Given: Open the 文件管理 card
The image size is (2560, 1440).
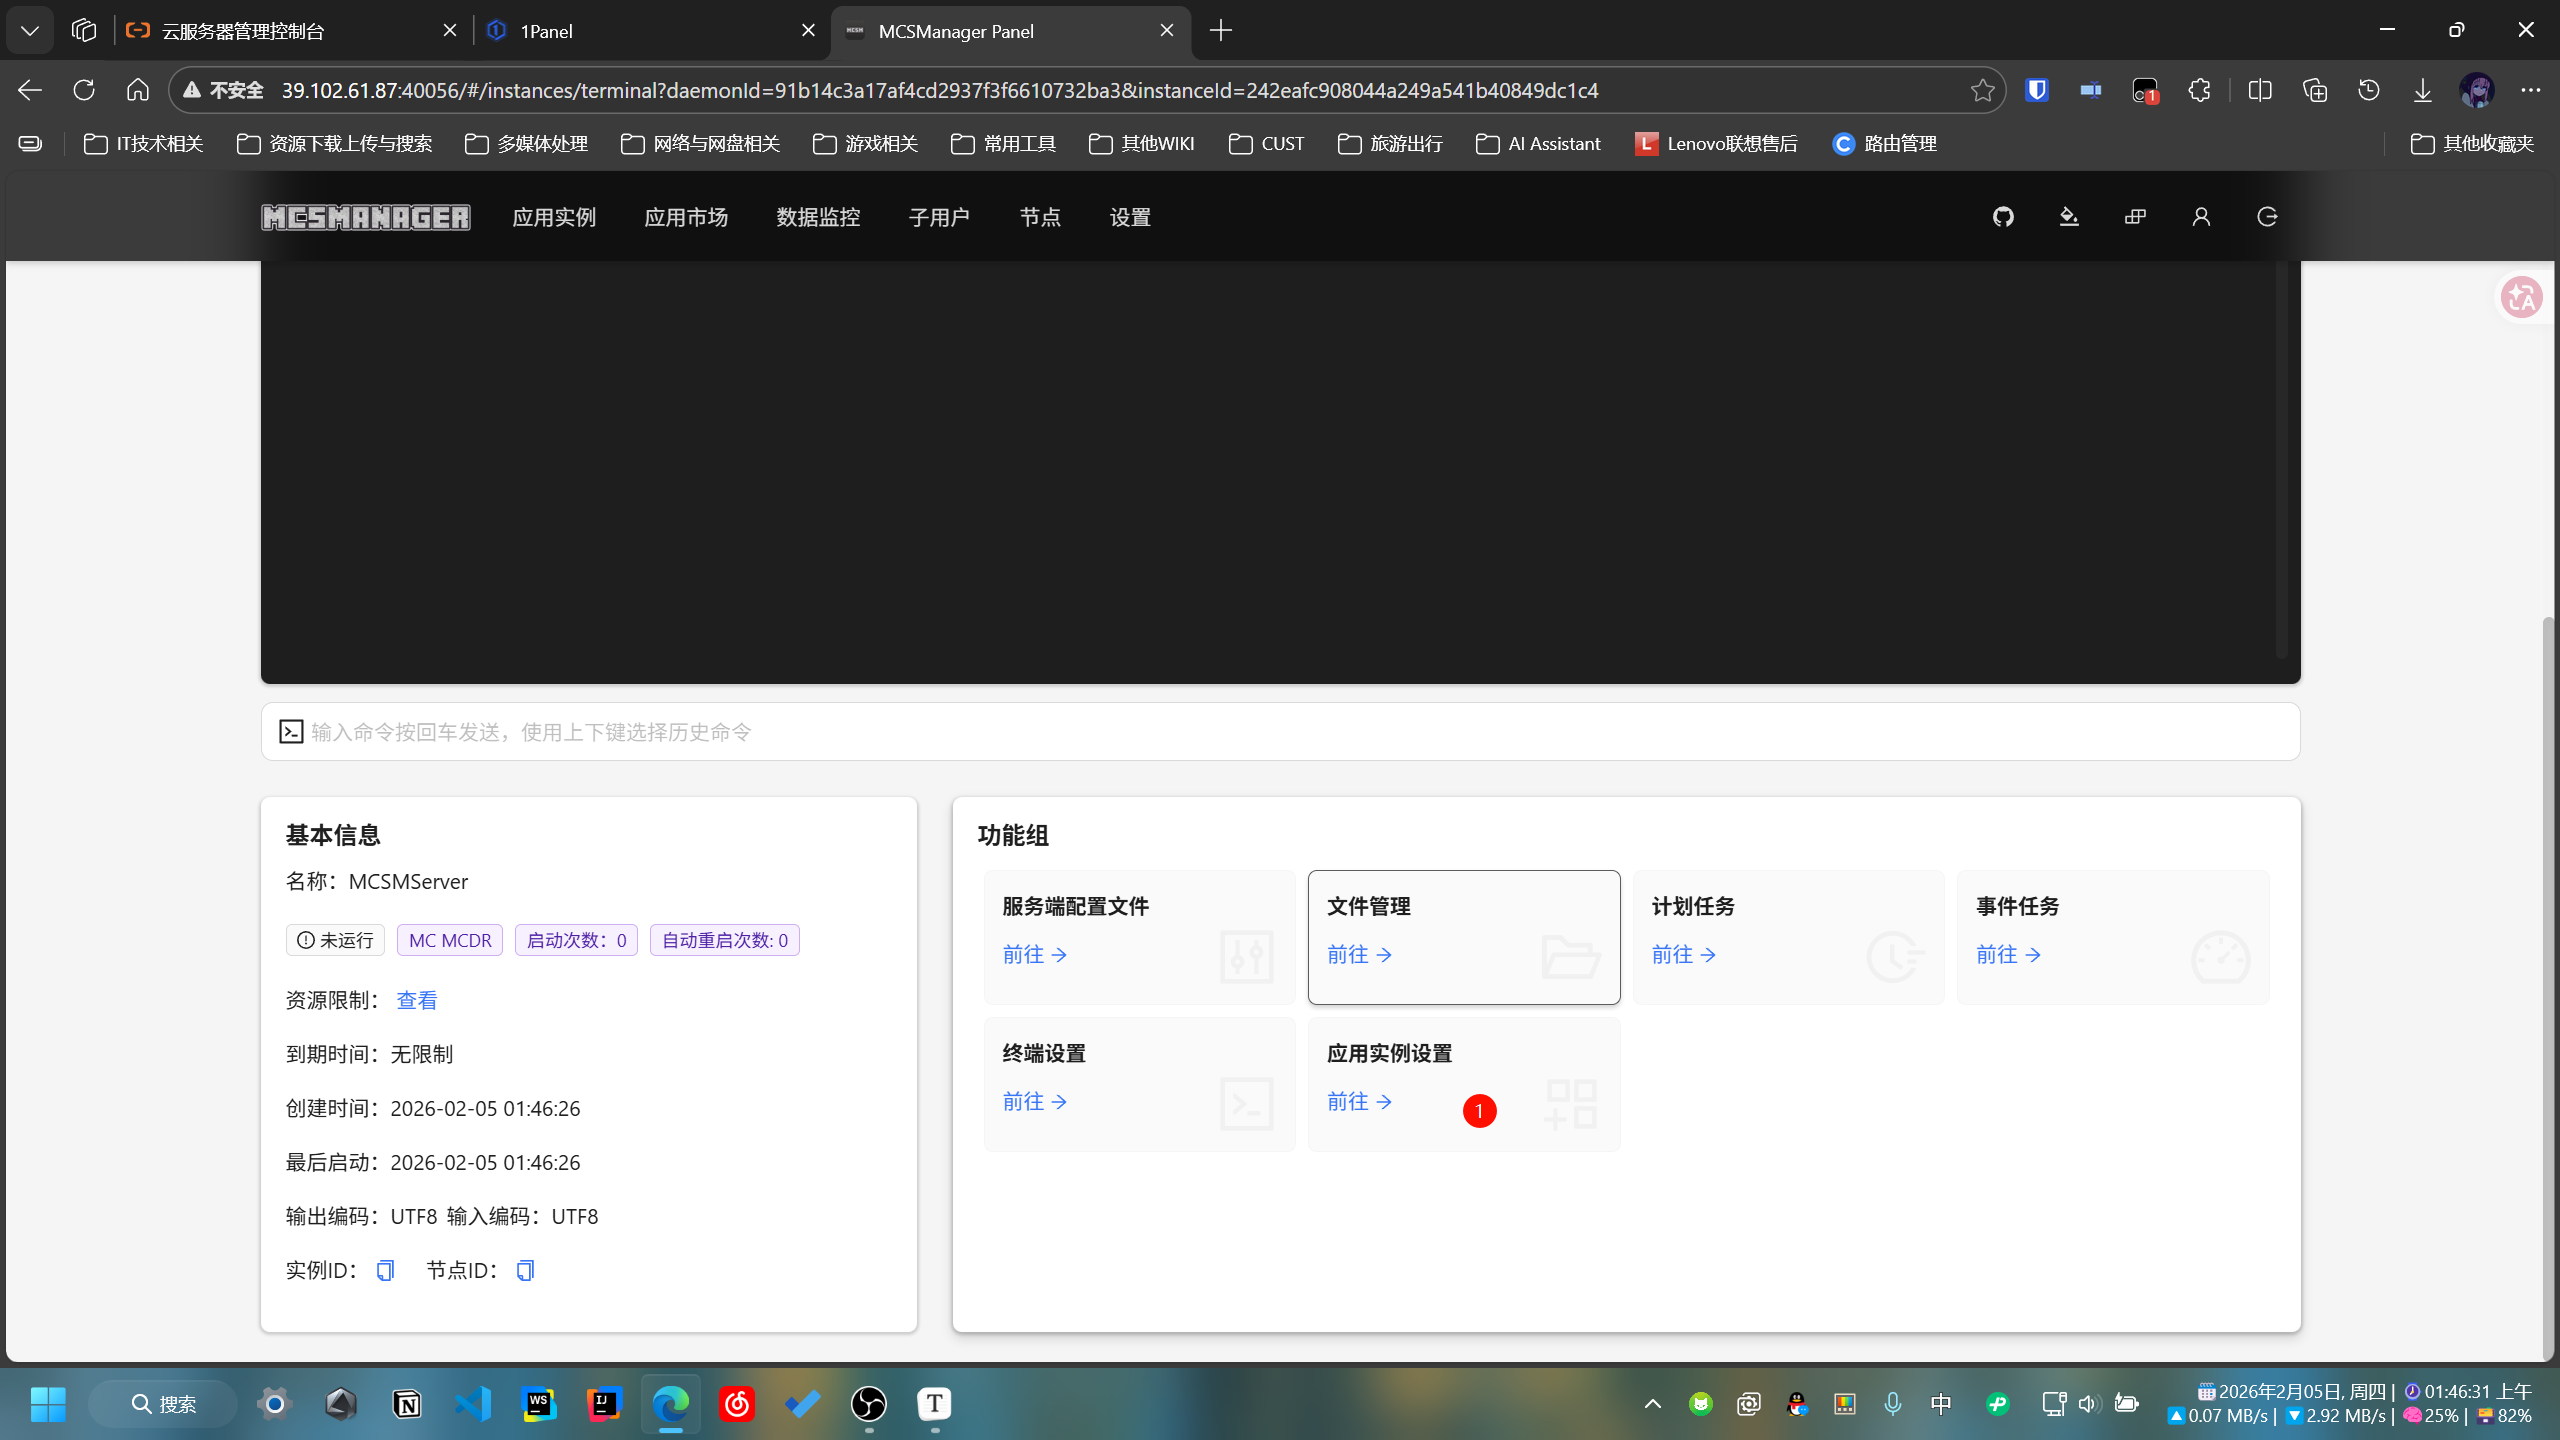Looking at the screenshot, I should [x=1463, y=936].
